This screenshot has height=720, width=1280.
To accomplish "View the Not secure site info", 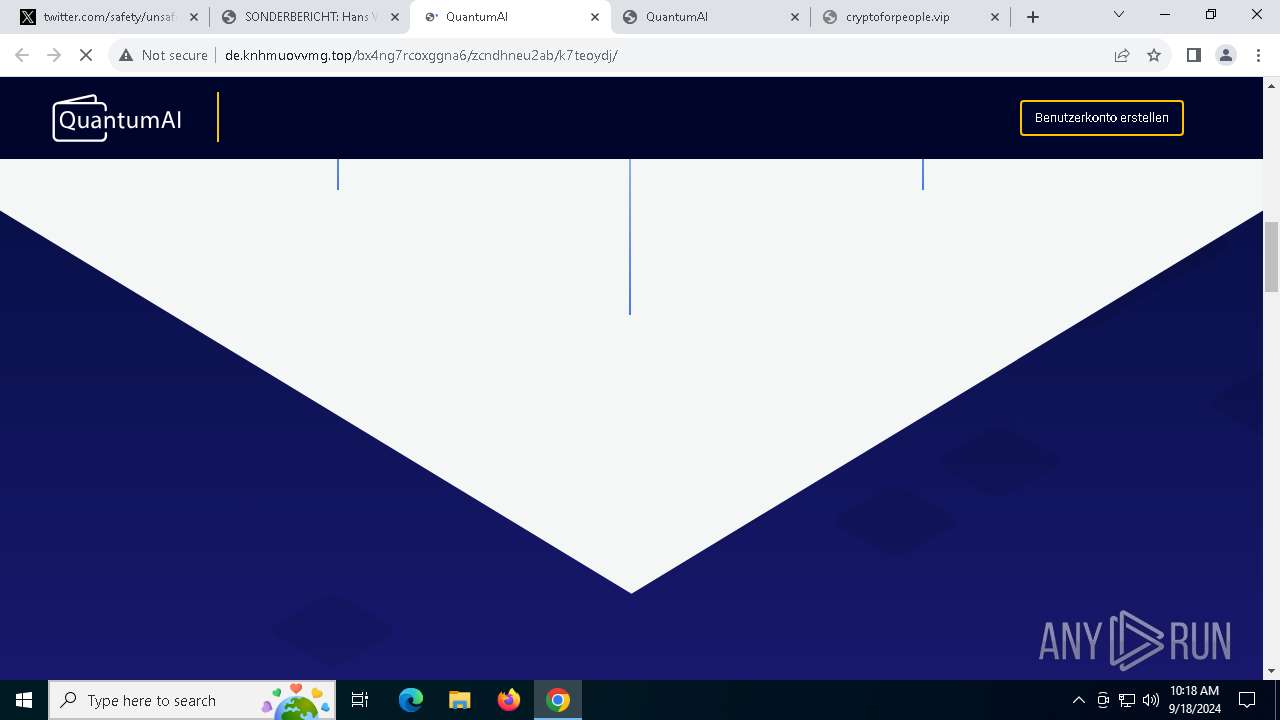I will [163, 55].
